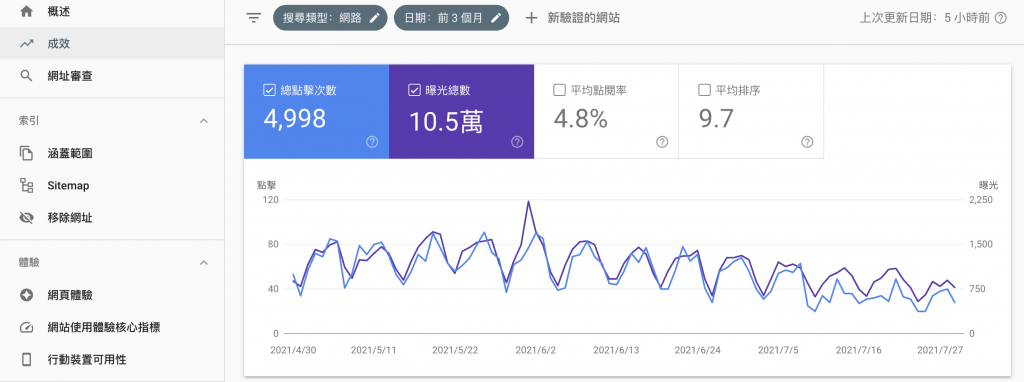This screenshot has width=1024, height=382.
Task: Enable the 平均點閱率 checkbox
Action: (559, 90)
